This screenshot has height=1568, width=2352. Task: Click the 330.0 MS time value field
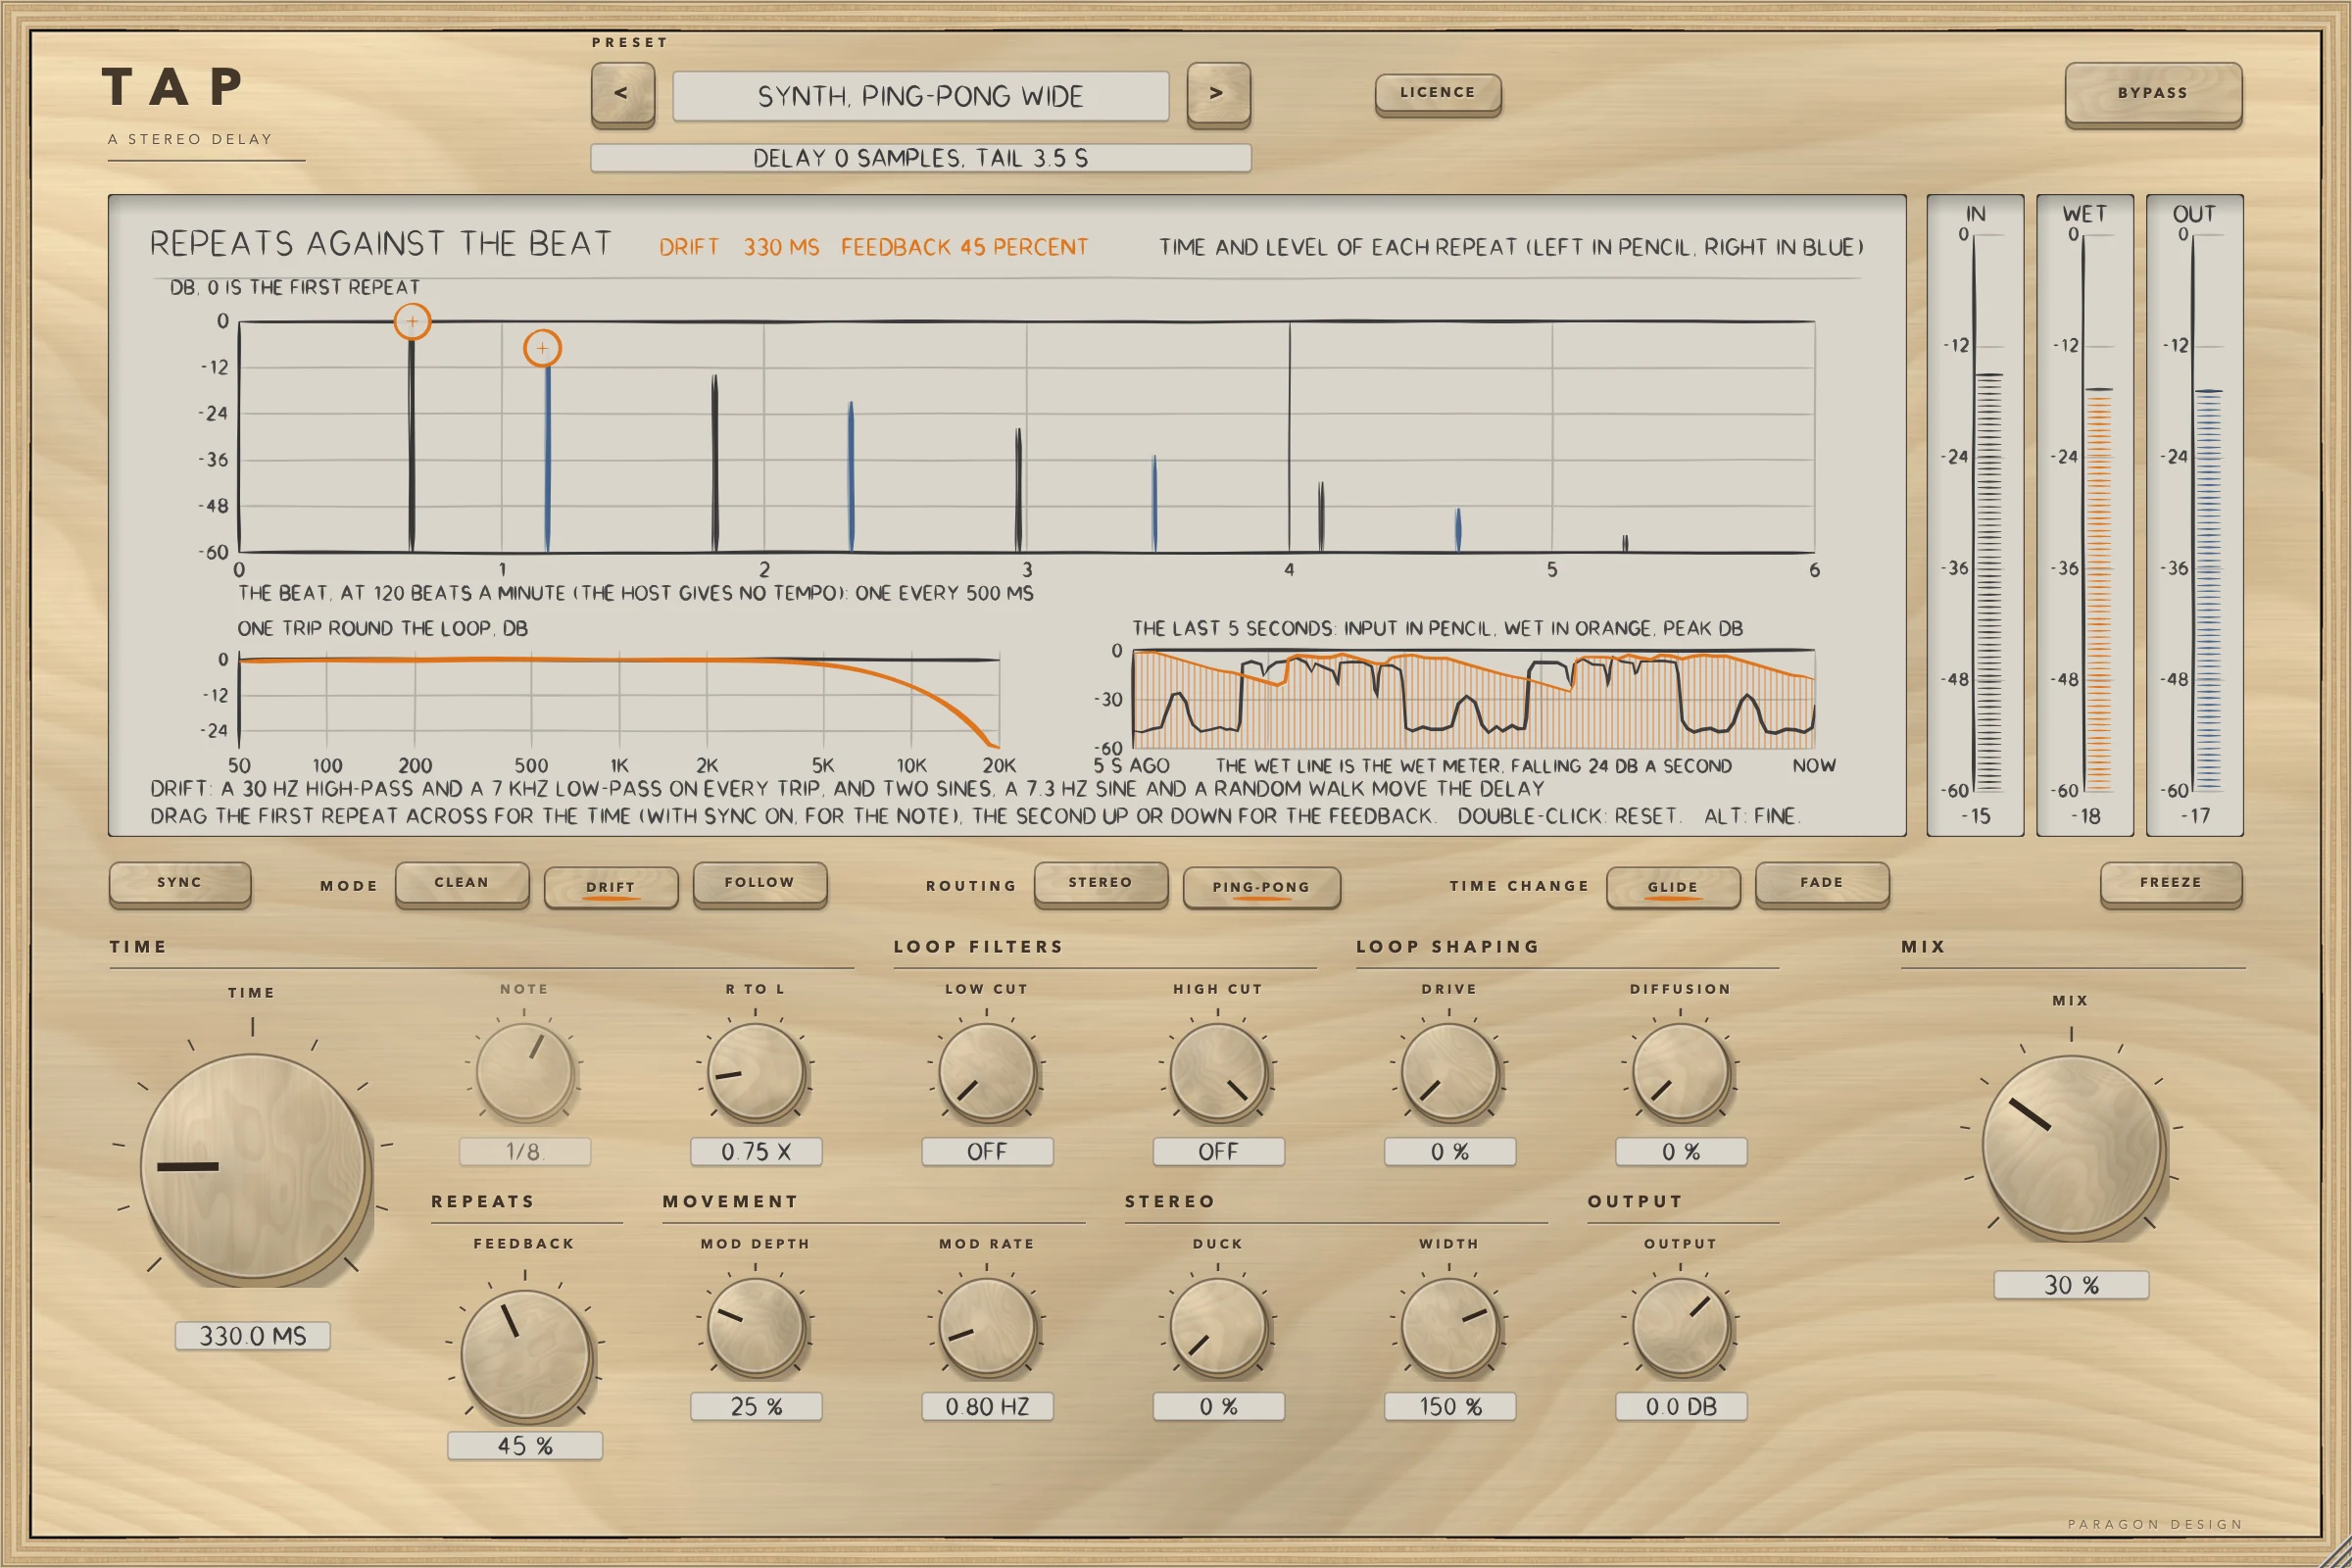(x=253, y=1336)
